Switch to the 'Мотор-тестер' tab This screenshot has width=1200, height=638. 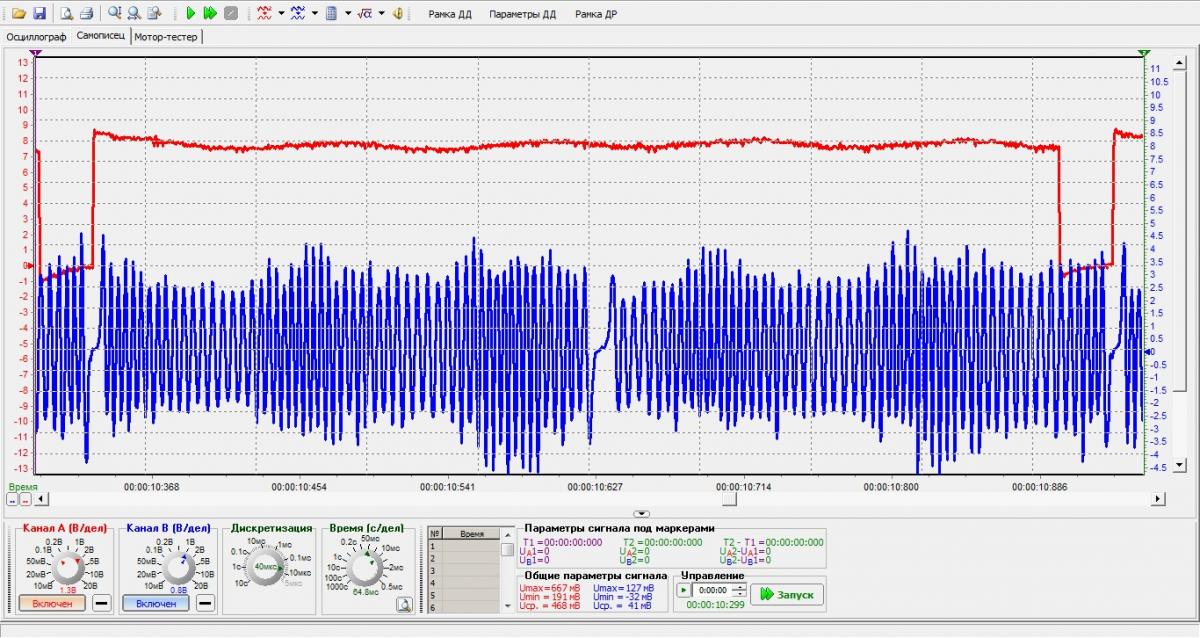(166, 36)
